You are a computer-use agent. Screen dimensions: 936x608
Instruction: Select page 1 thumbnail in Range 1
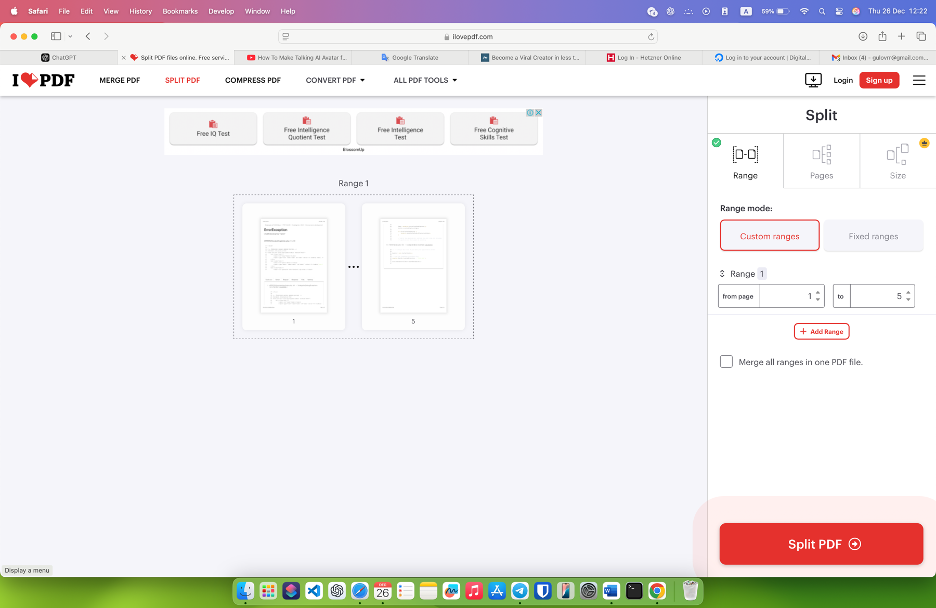tap(294, 266)
